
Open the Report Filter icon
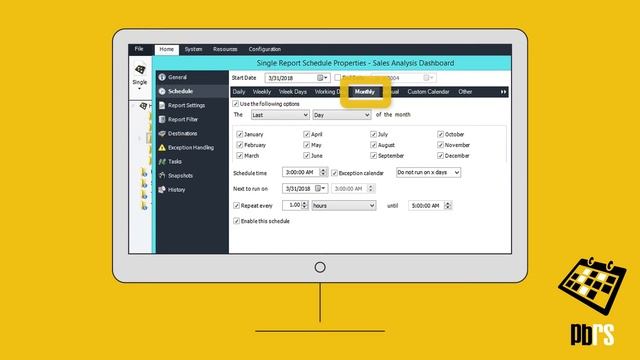click(x=162, y=119)
